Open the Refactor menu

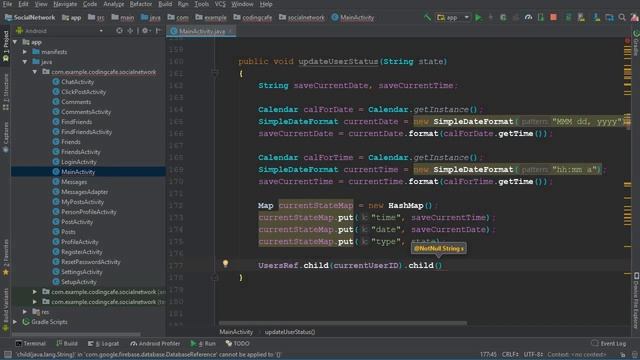click(x=141, y=4)
